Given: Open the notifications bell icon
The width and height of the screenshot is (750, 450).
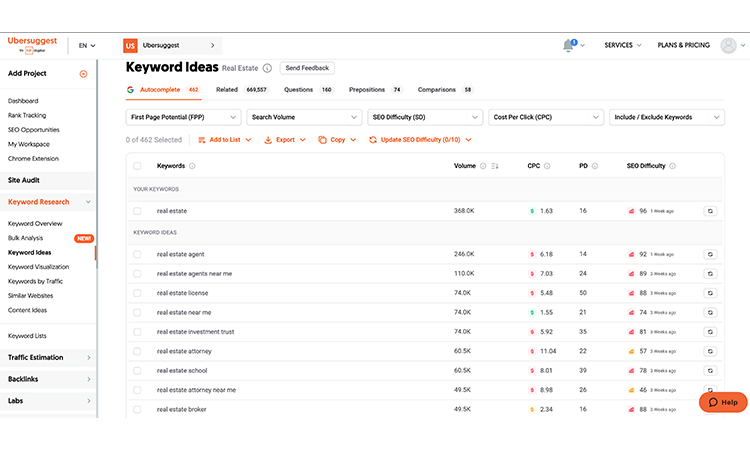Looking at the screenshot, I should pos(568,45).
